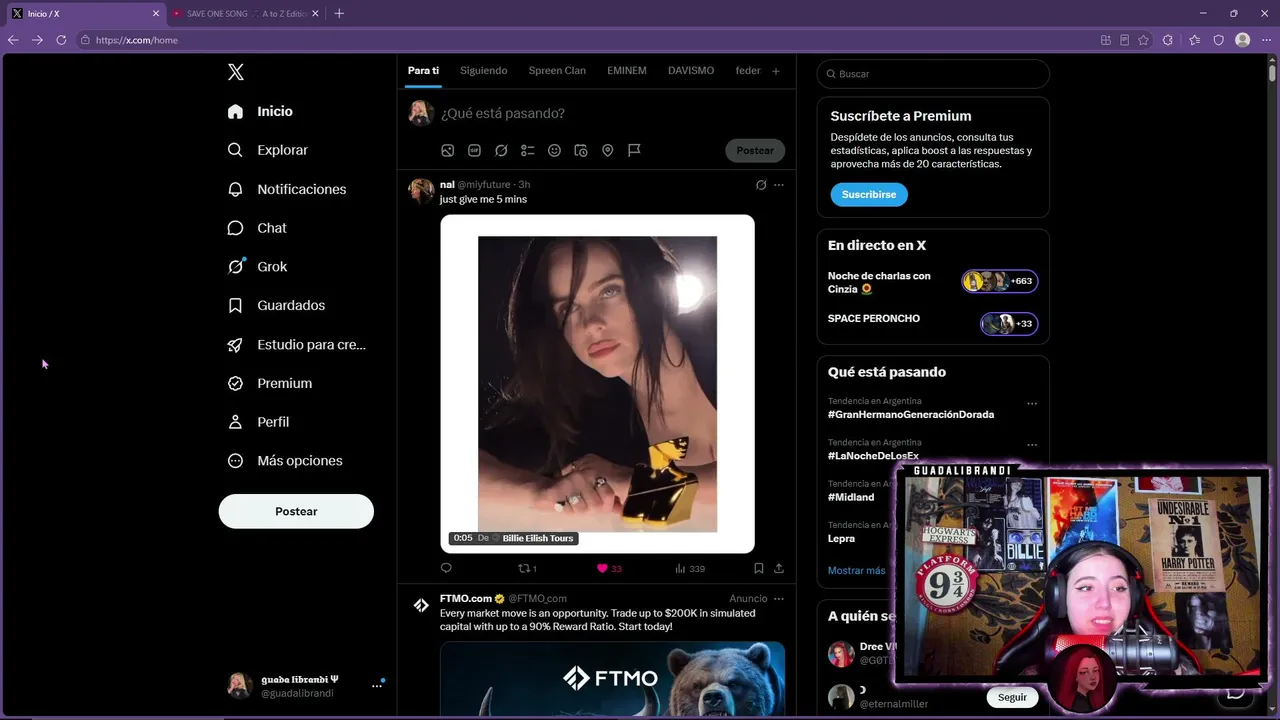Click the browser address bar URL
1280x720 pixels.
[x=137, y=40]
